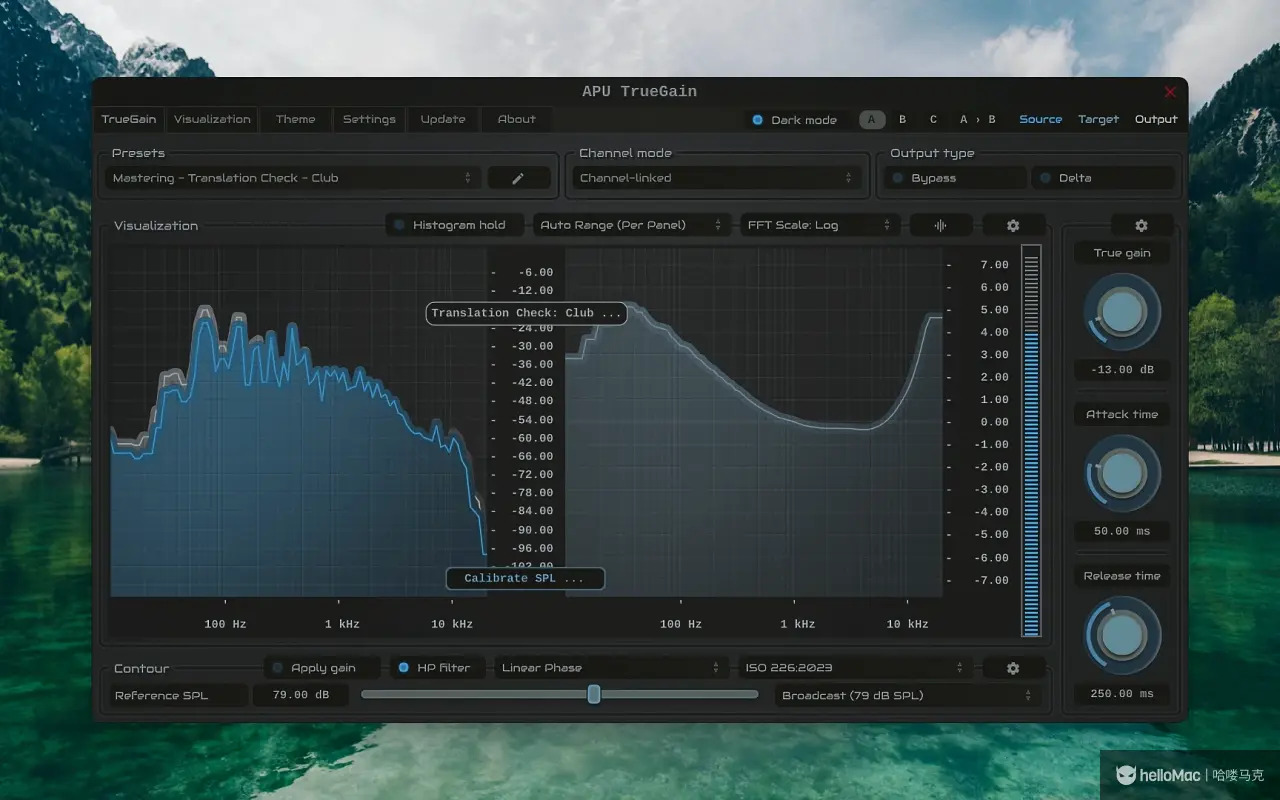Open the Theme tab
Screen dimensions: 1280x800
click(x=296, y=119)
